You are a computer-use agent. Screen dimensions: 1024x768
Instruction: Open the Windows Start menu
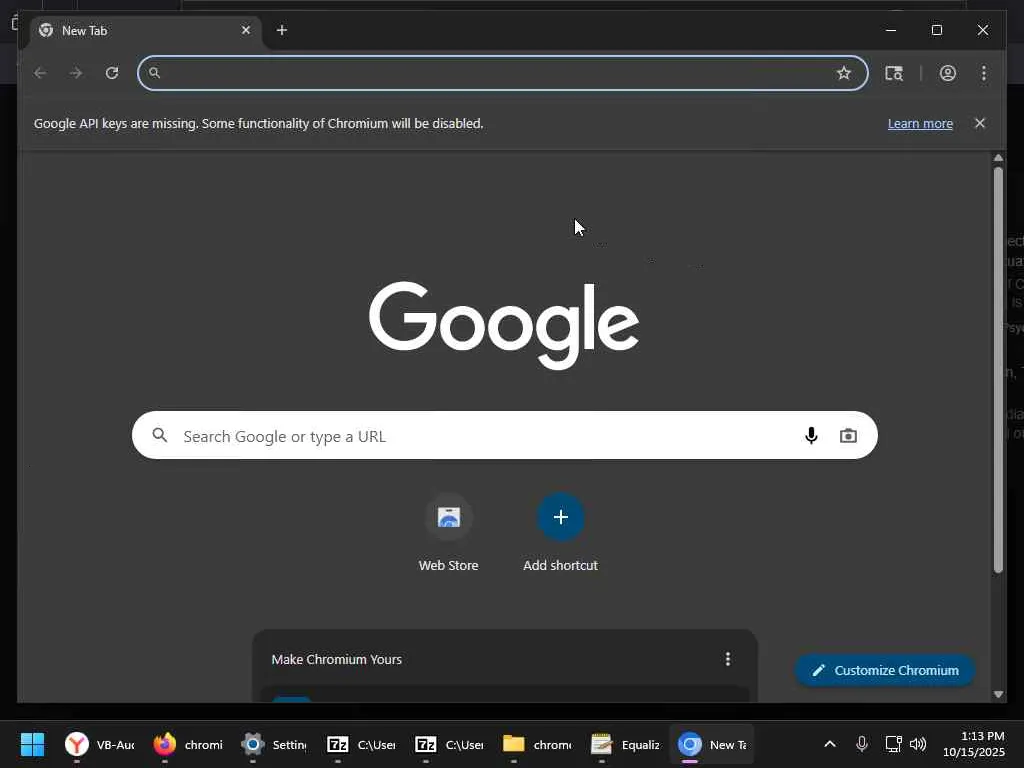point(32,744)
